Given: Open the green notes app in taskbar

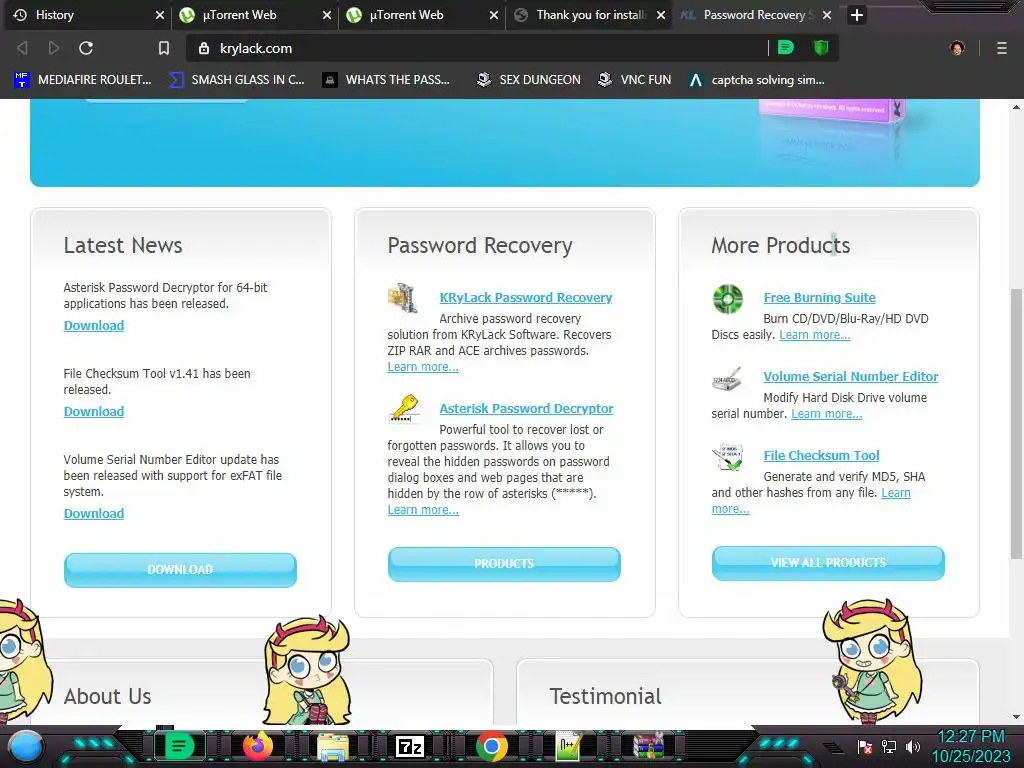Looking at the screenshot, I should click(x=179, y=746).
